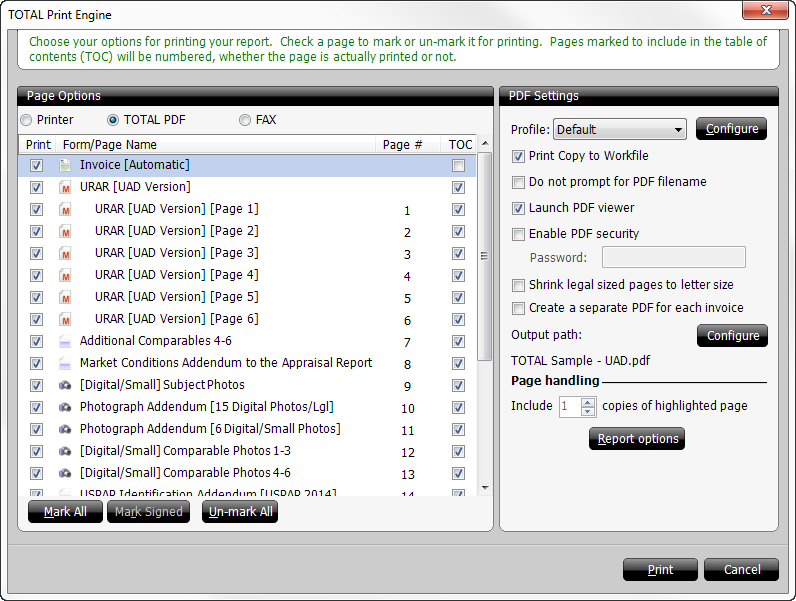Uncheck Launch PDF viewer
This screenshot has height=601, width=796.
518,208
